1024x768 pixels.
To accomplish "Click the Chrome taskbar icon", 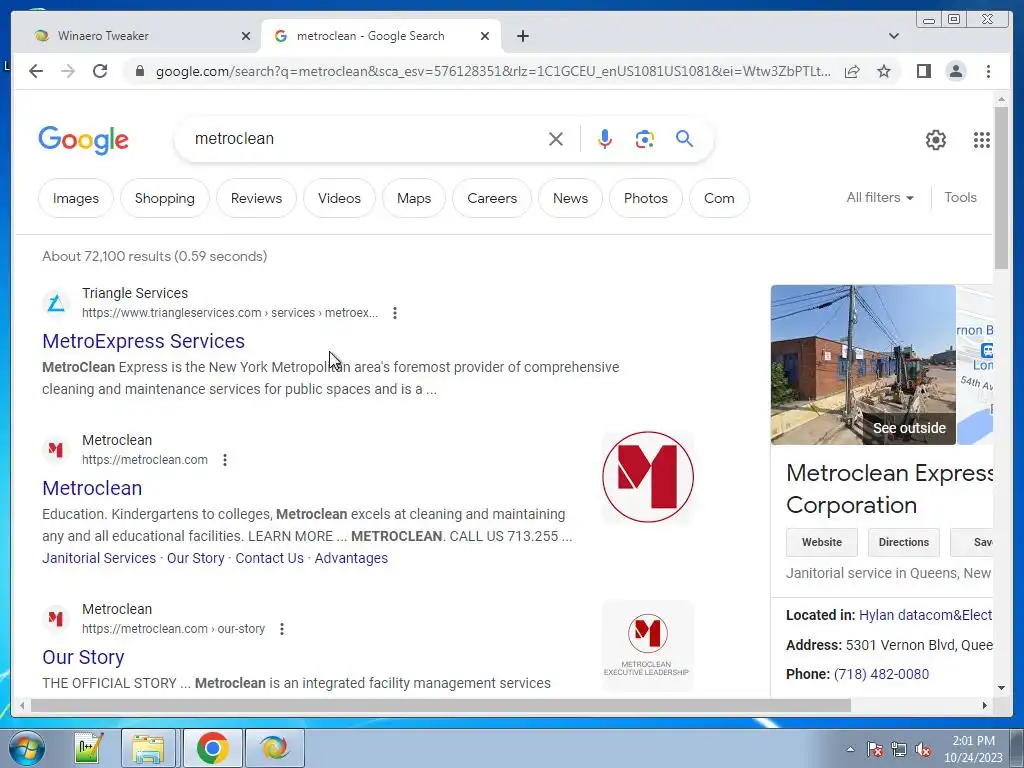I will [x=212, y=748].
